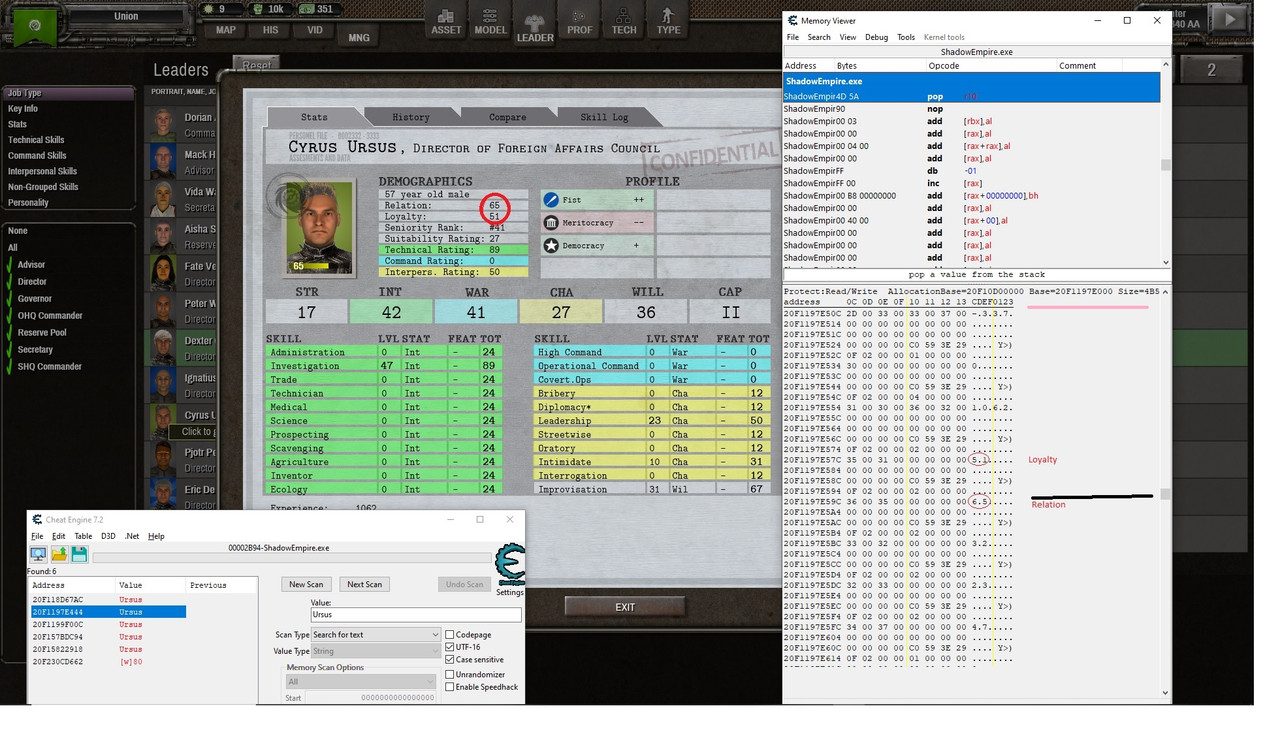Toggle the Secretary job filter
The width and height of the screenshot is (1280, 742).
(x=9, y=350)
